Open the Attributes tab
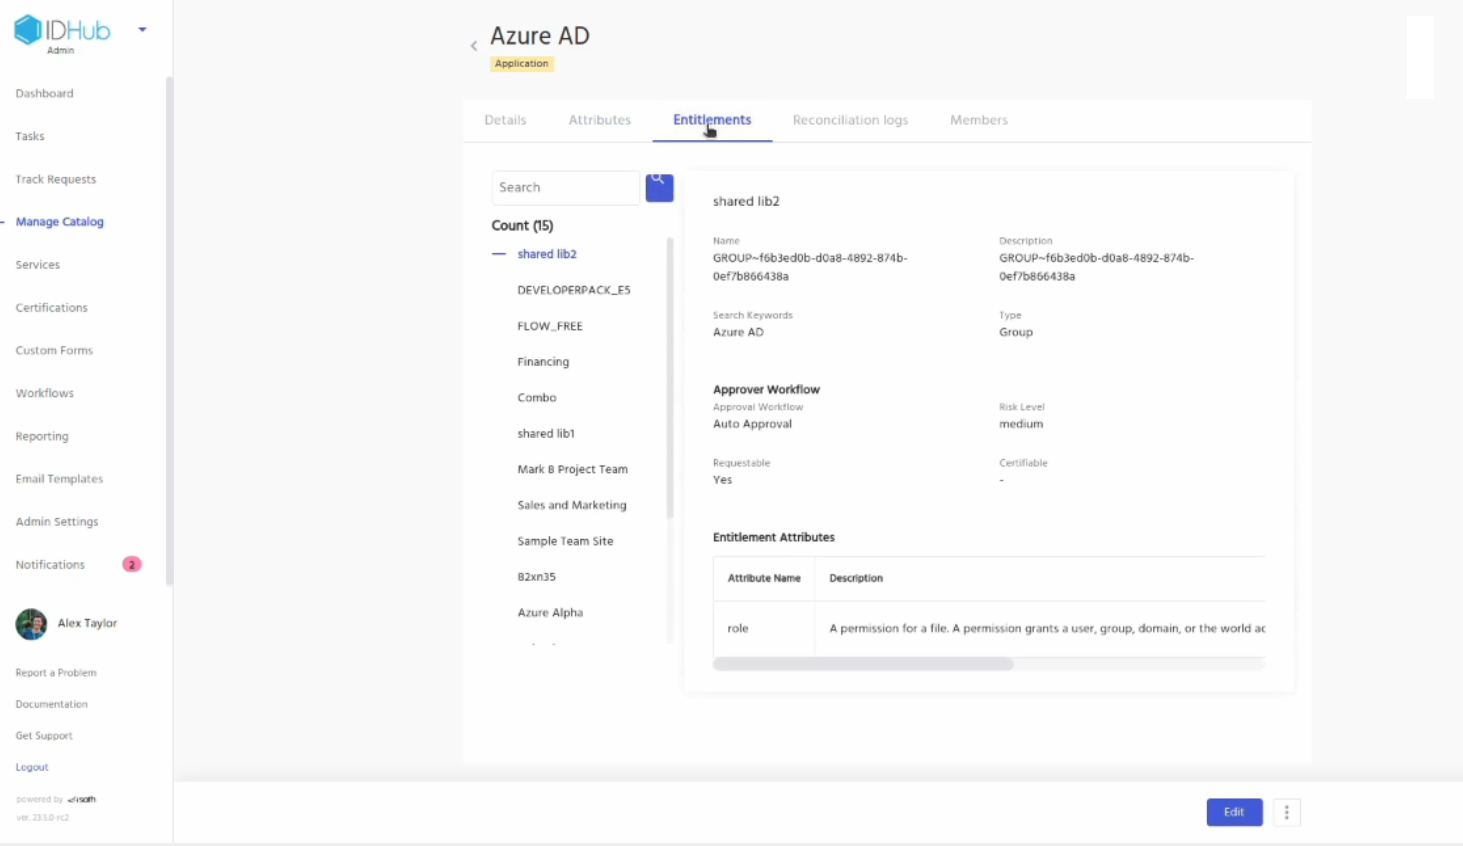 pyautogui.click(x=599, y=120)
